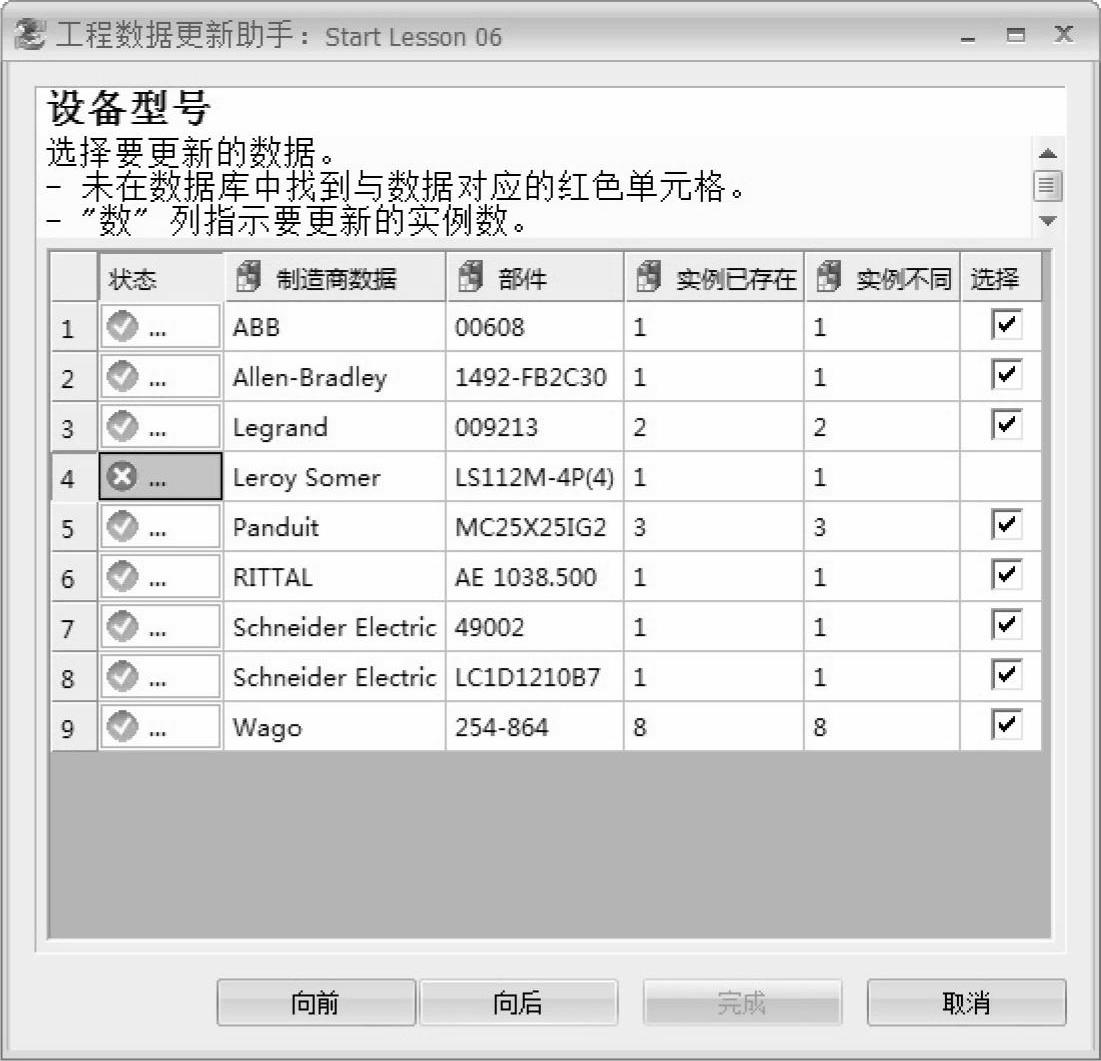This screenshot has width=1101, height=1061.
Task: Click the part cell 'AE 1038.500'
Action: (x=535, y=576)
